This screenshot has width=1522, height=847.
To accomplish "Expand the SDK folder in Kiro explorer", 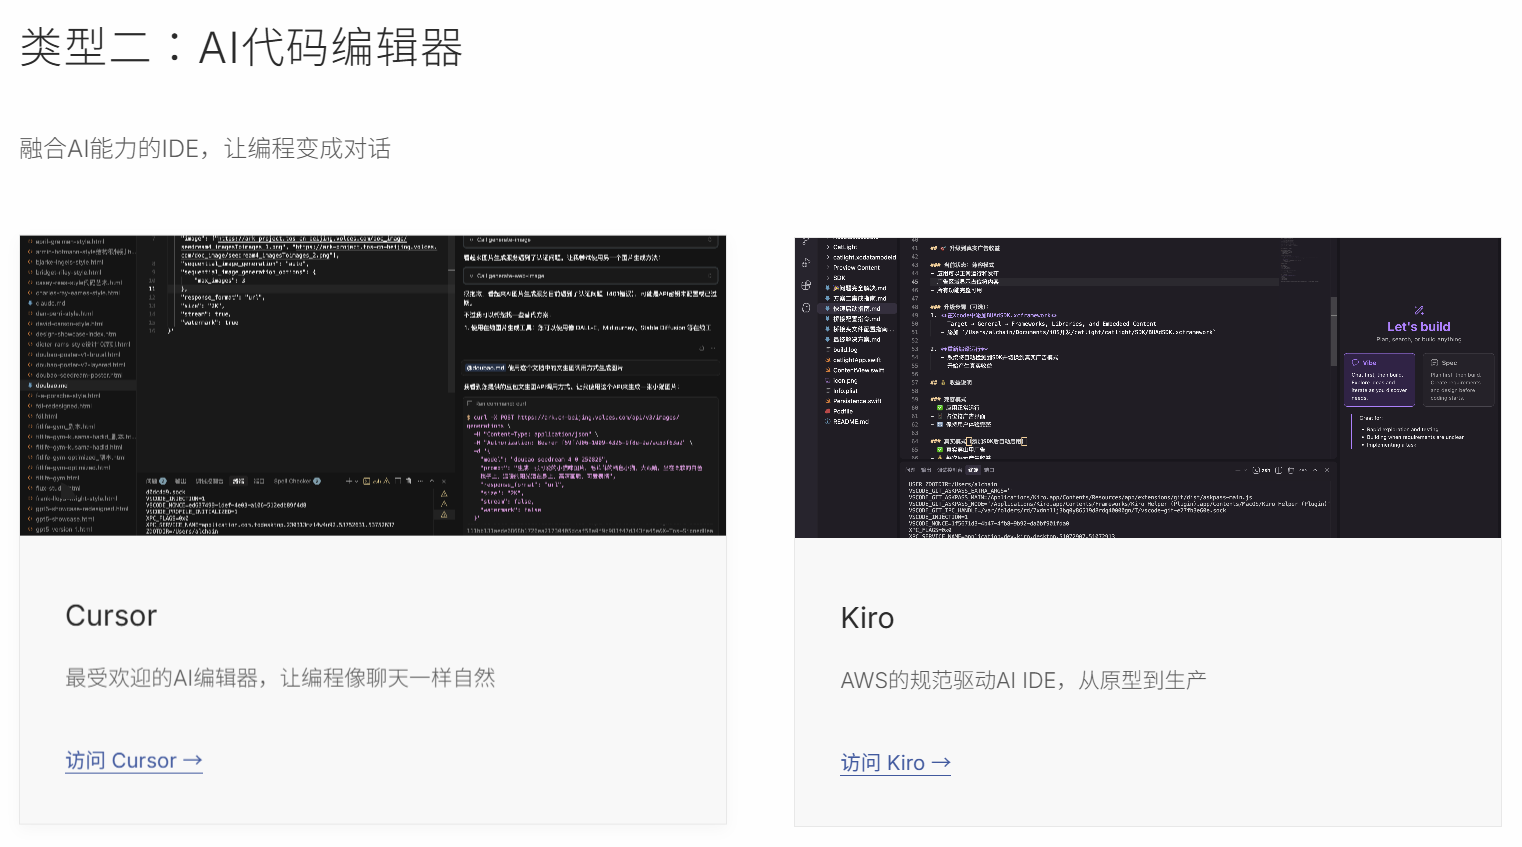I will pos(838,278).
